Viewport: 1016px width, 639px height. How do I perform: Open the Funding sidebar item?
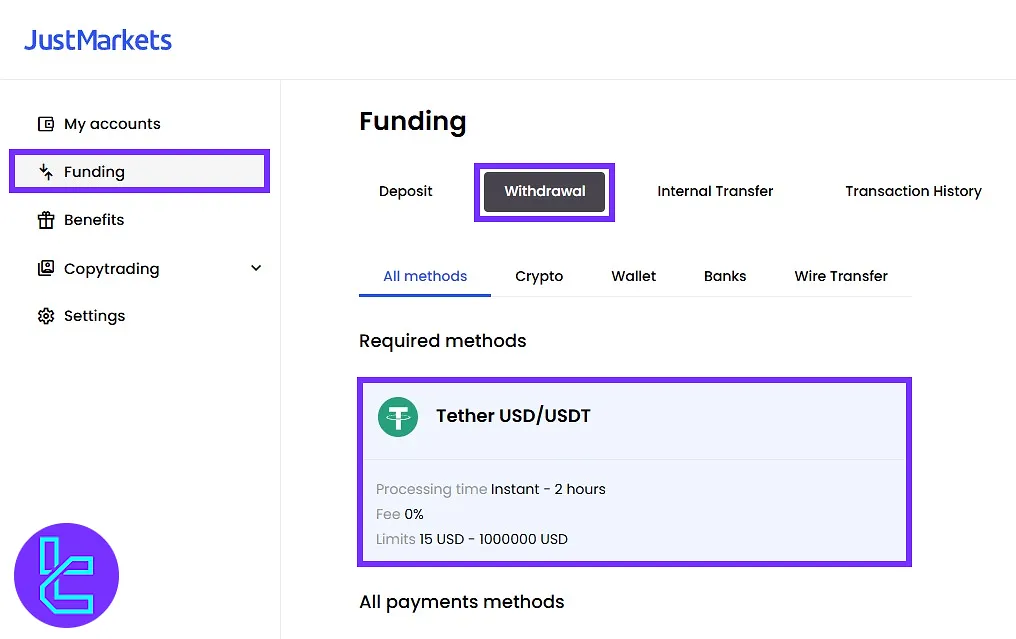[139, 172]
